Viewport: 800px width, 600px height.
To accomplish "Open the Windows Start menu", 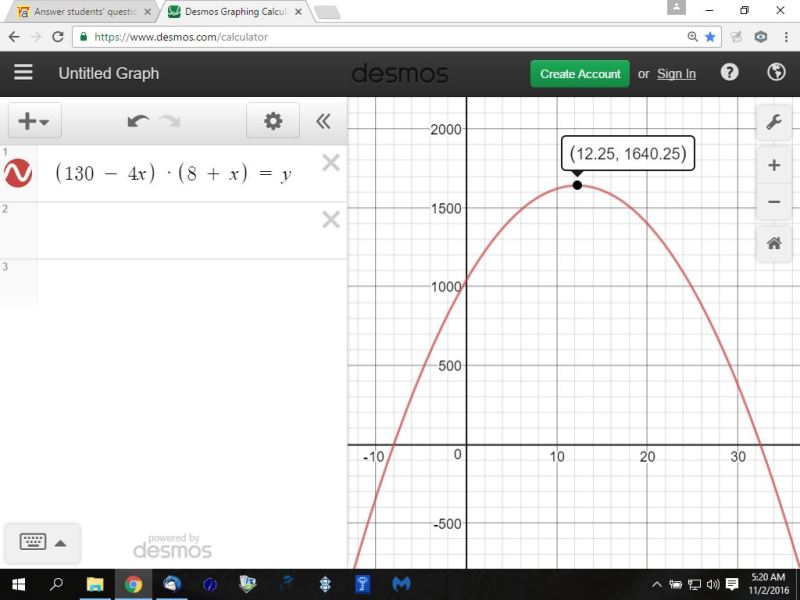I will 18,584.
